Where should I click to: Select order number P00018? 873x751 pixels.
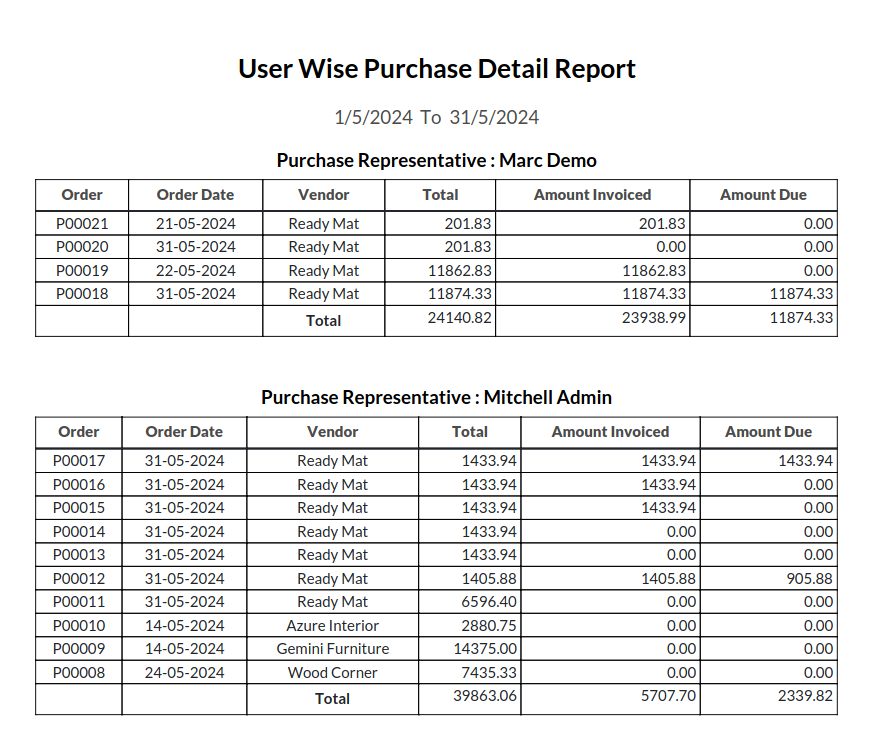[82, 294]
